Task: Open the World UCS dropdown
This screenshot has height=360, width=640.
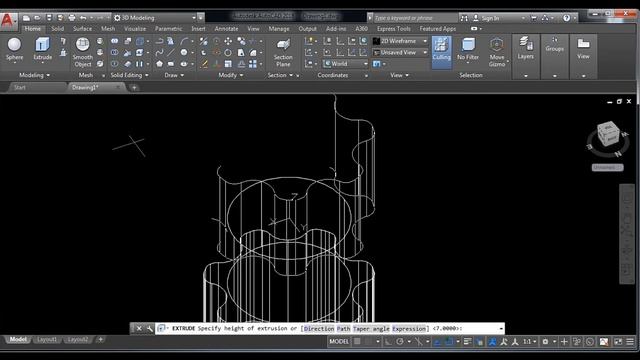Action: pyautogui.click(x=345, y=64)
